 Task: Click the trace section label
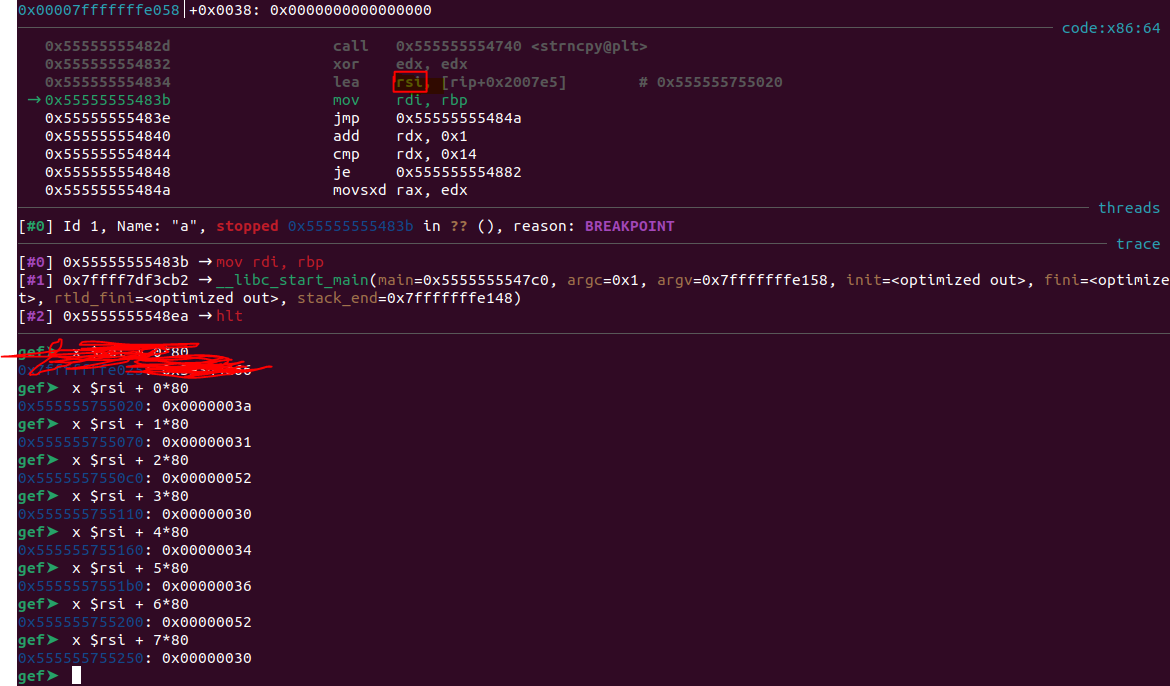coord(1137,243)
